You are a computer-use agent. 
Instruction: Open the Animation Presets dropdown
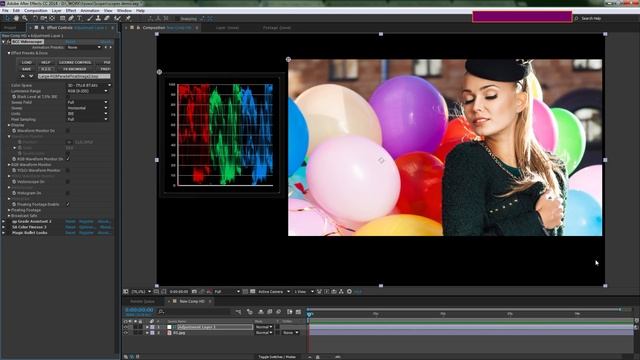pyautogui.click(x=84, y=47)
